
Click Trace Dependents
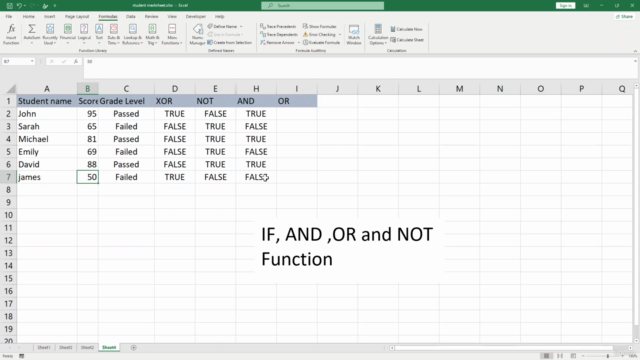(279, 35)
